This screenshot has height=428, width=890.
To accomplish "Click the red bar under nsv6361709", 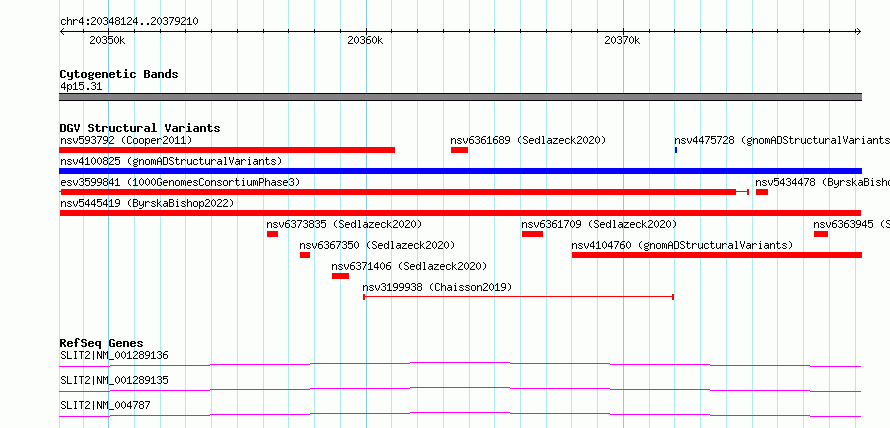I will click(x=532, y=234).
